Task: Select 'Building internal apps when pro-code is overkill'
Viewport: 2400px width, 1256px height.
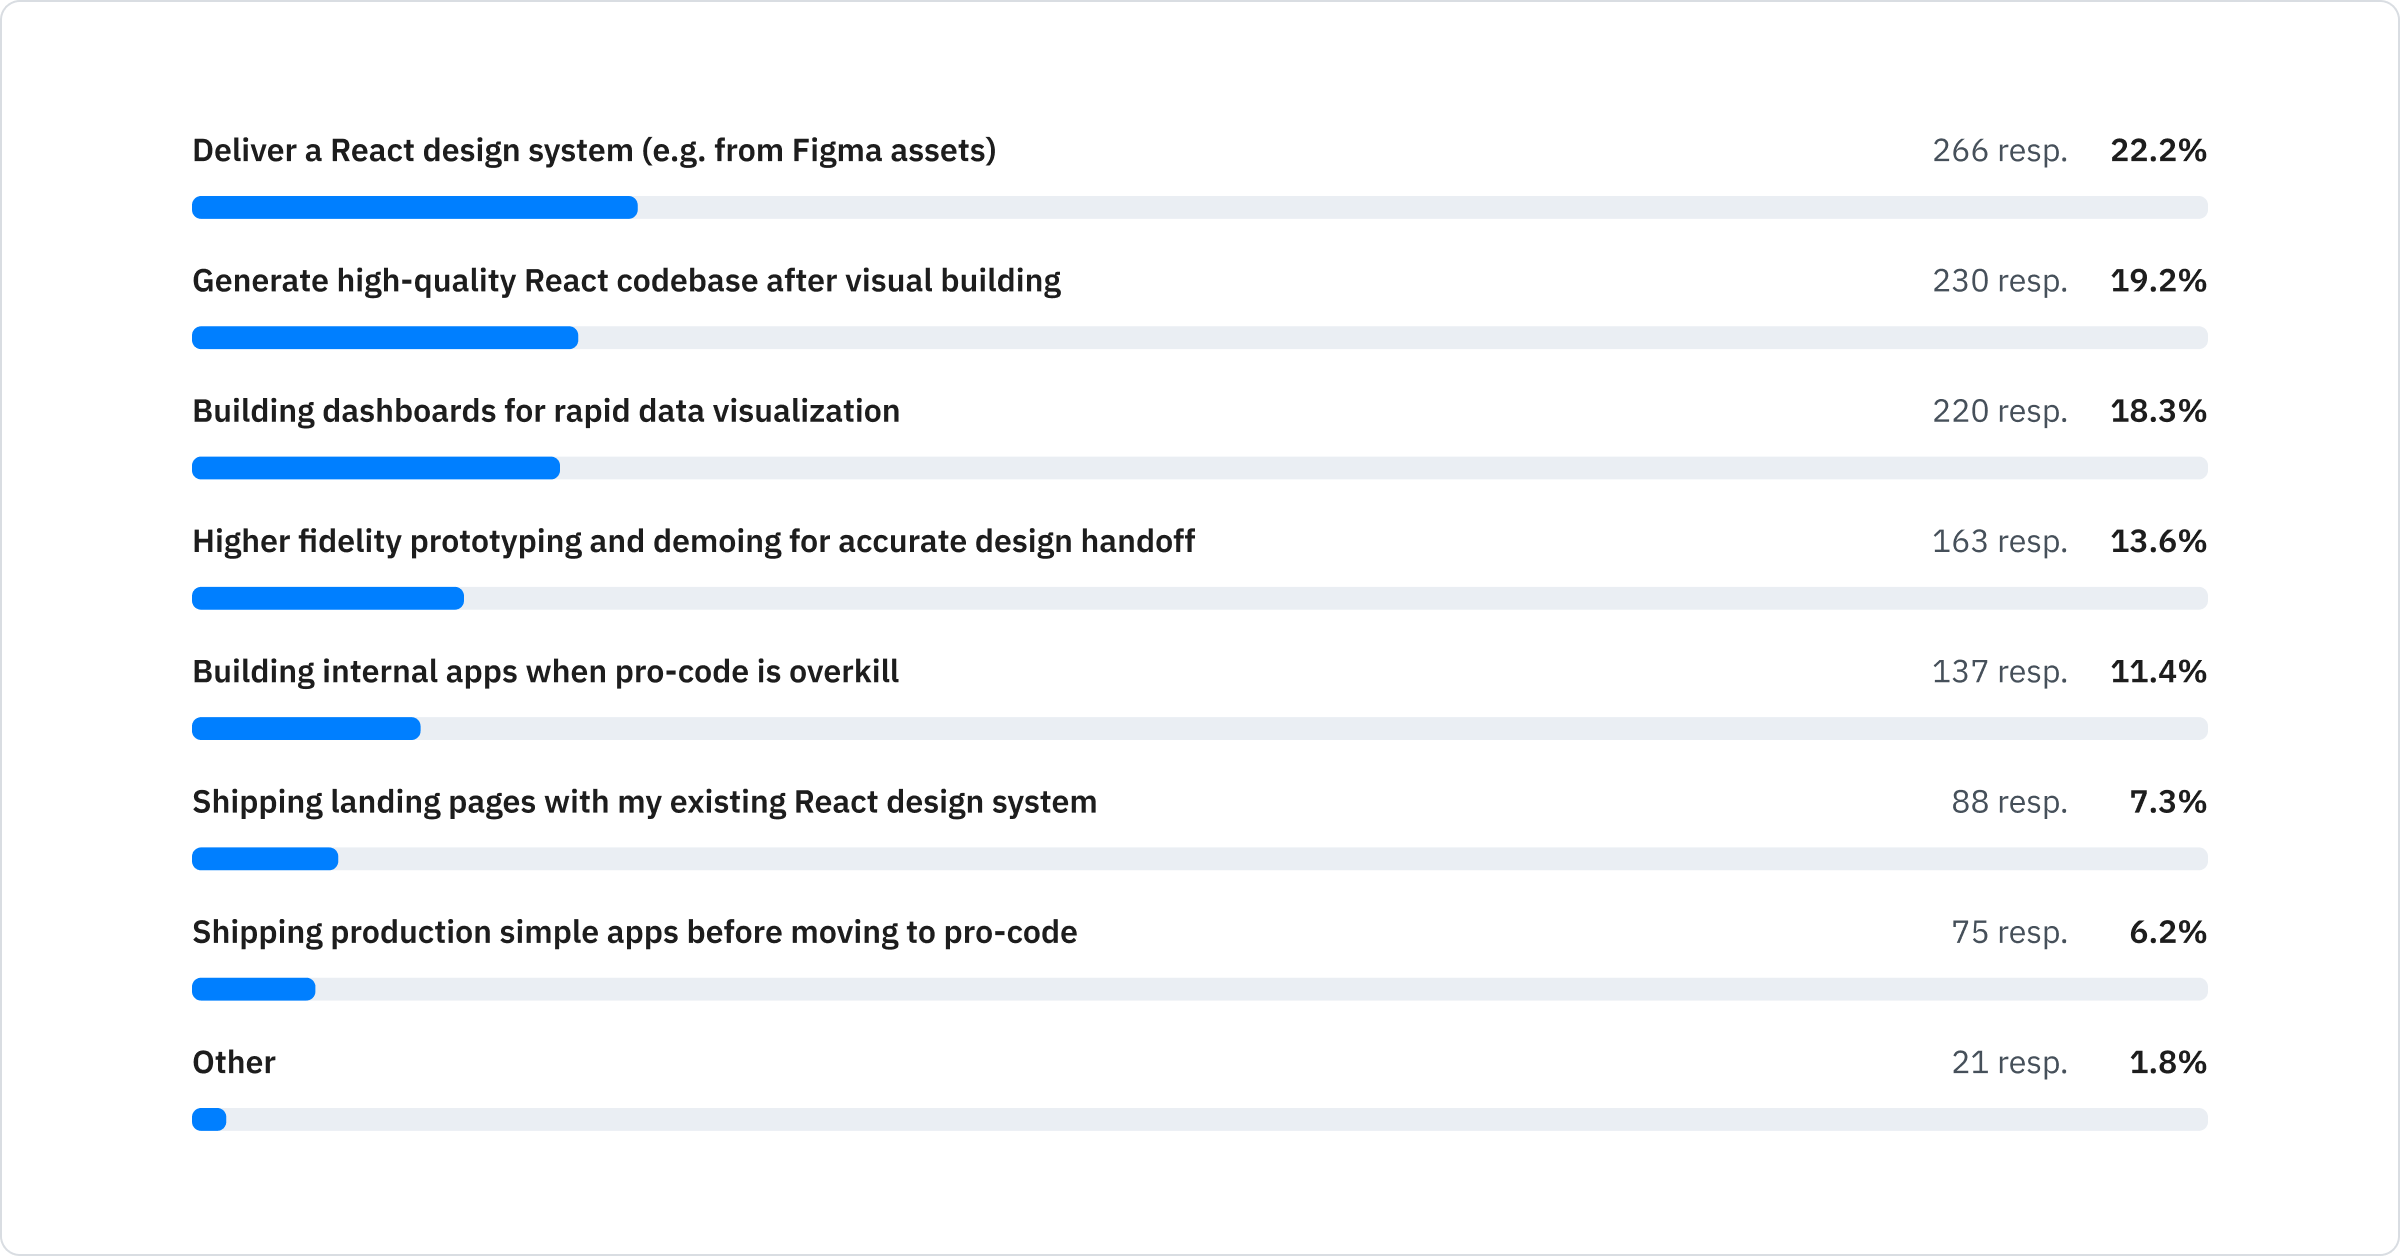Action: point(545,671)
